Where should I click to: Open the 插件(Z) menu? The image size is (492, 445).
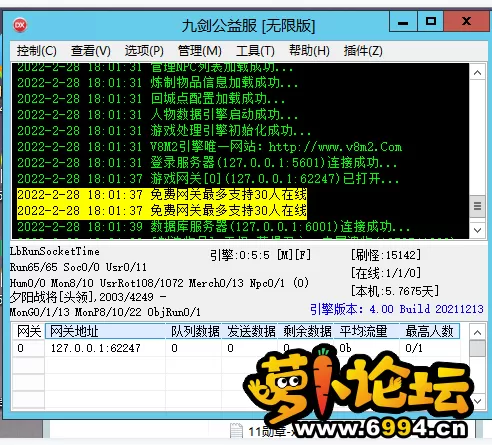pos(363,51)
